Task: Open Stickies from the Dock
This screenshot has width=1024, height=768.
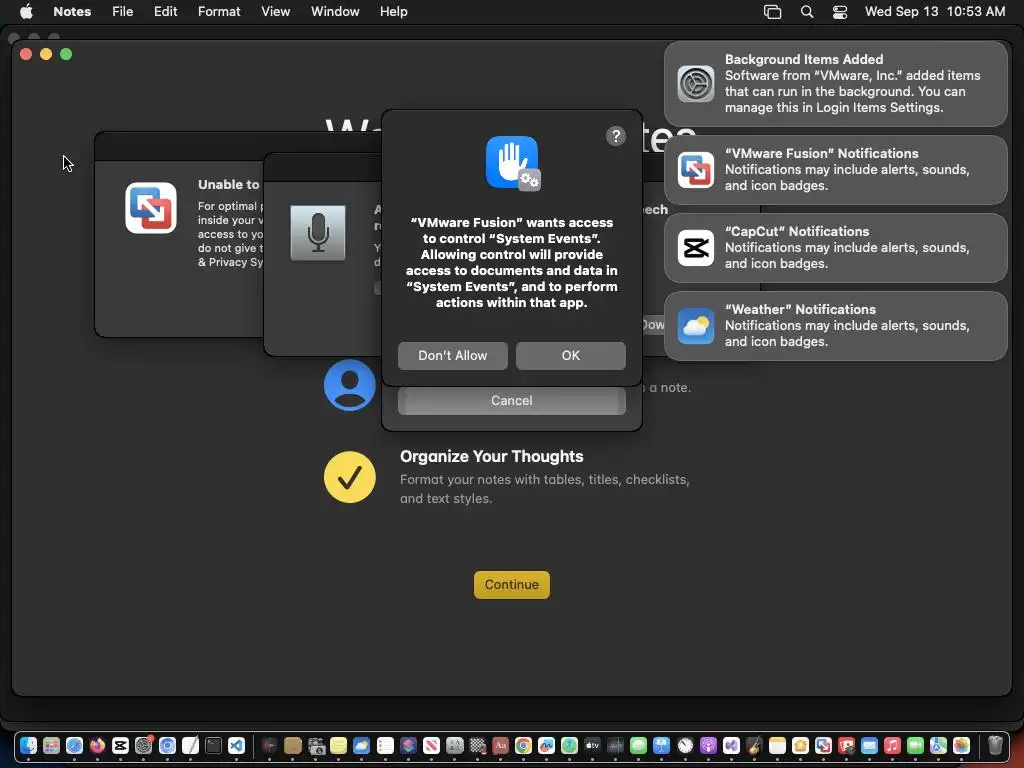Action: [338, 745]
